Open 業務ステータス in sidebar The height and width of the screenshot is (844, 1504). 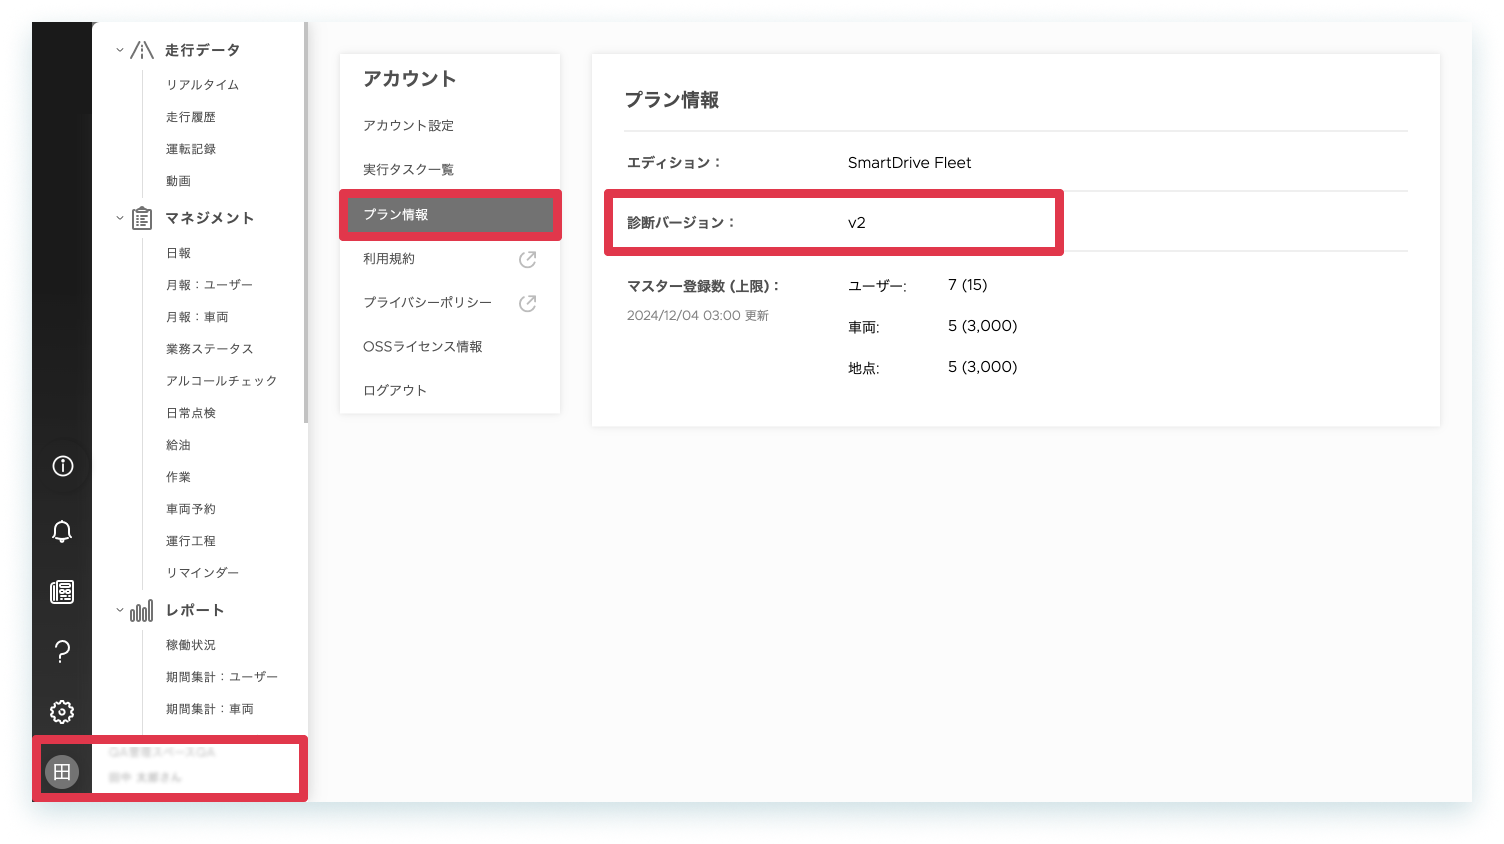[210, 349]
